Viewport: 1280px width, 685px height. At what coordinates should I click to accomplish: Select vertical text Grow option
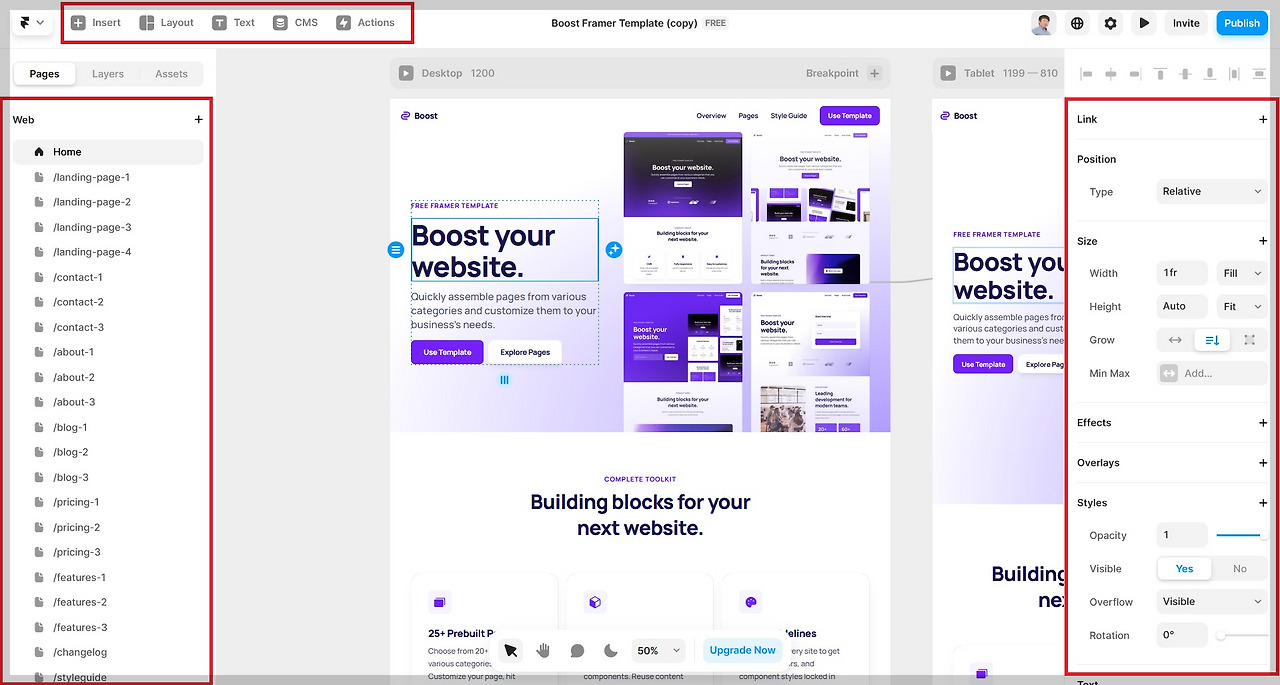click(x=1212, y=340)
